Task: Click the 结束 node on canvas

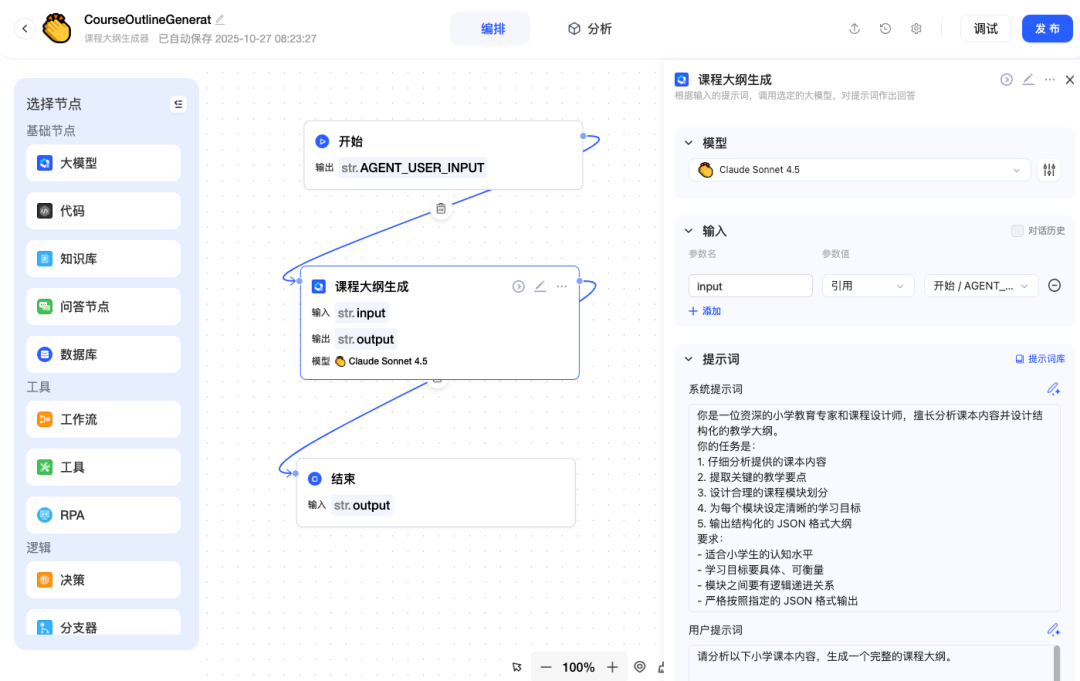Action: (436, 493)
